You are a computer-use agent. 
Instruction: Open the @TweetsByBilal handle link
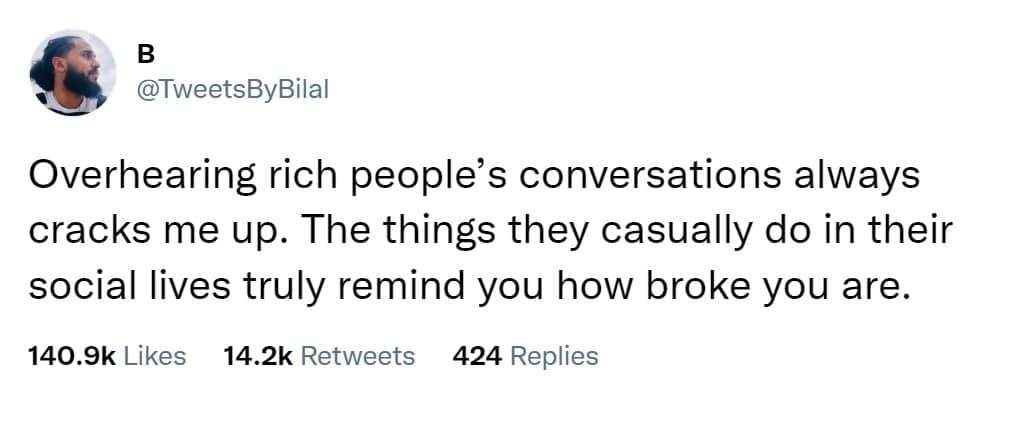tap(229, 89)
